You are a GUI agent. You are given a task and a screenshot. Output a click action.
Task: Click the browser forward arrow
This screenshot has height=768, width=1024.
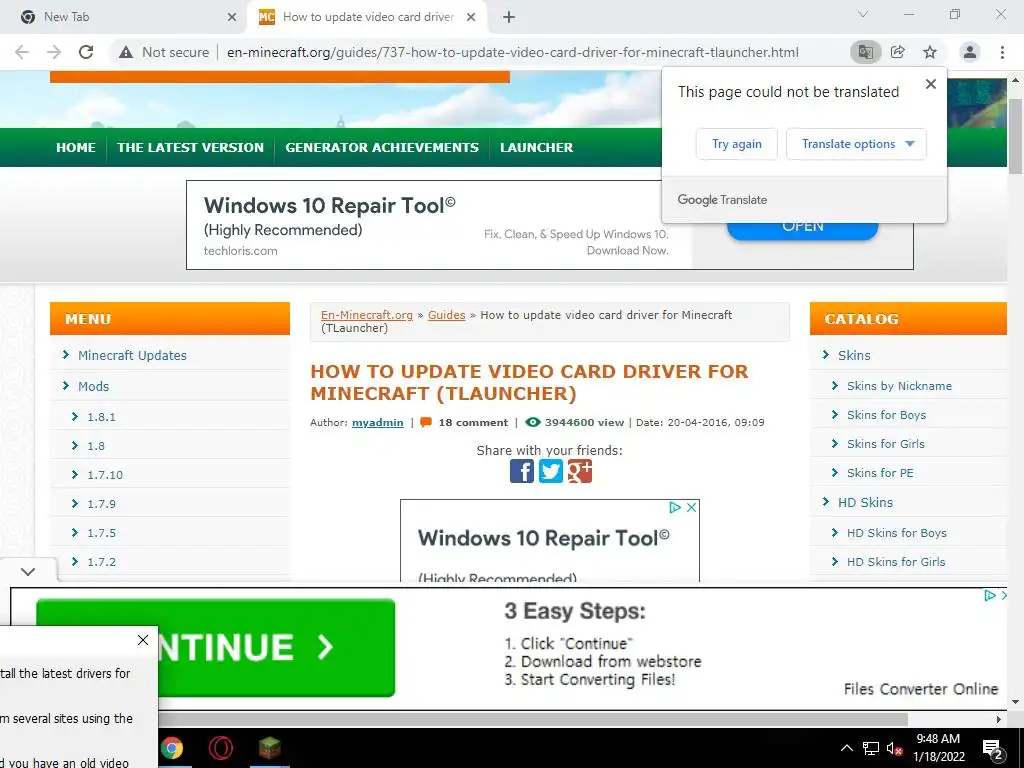54,52
